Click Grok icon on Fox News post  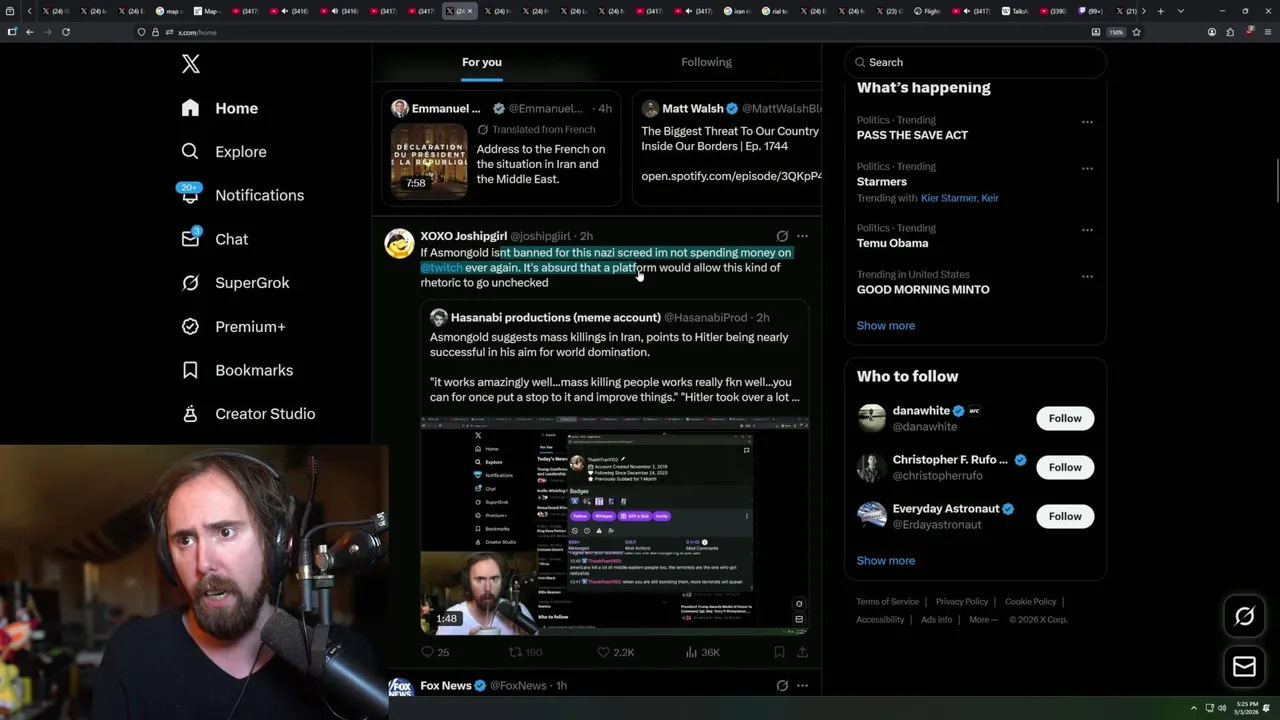tap(782, 686)
